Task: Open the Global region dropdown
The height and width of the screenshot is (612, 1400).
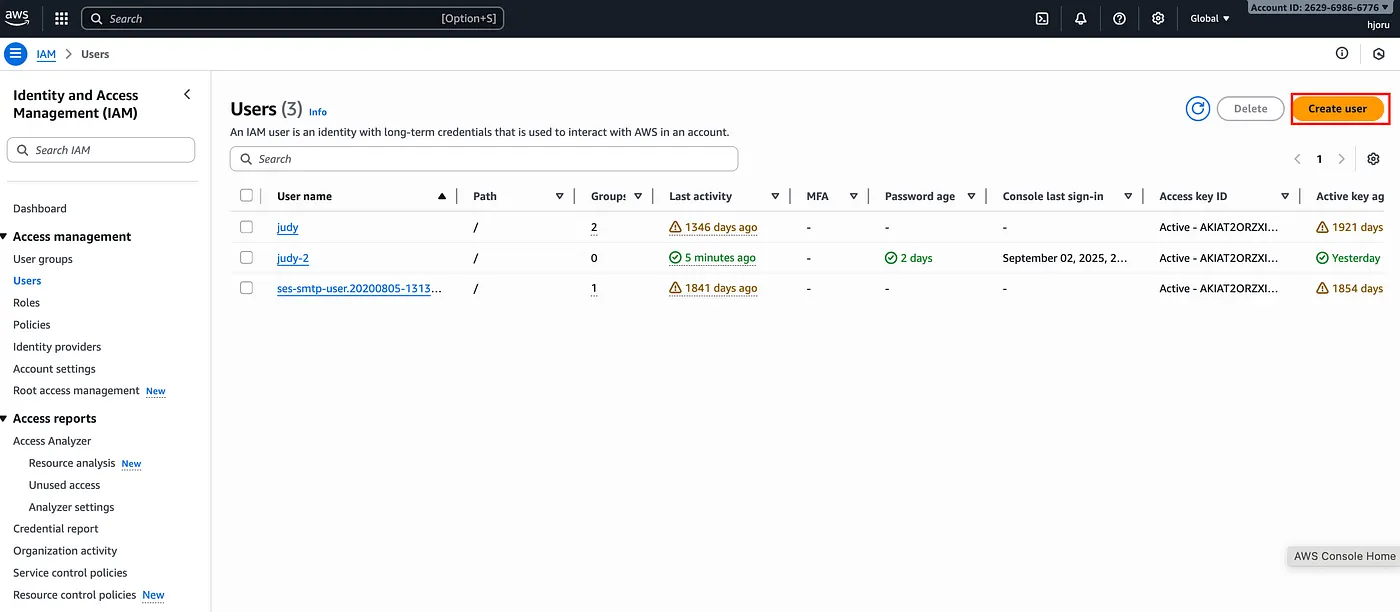Action: 1210,18
